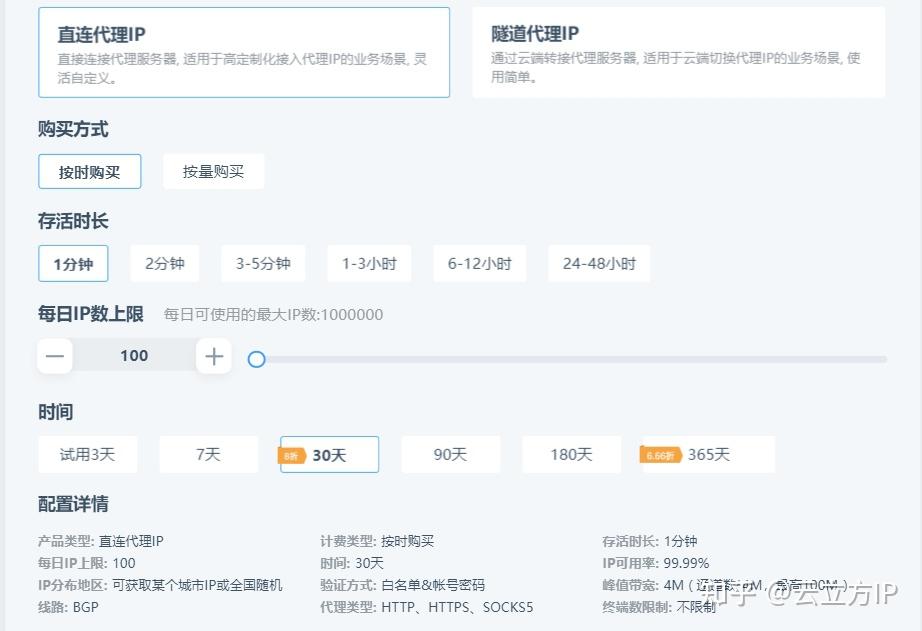
Task: Choose 按量购买 purchase mode
Action: coord(213,171)
